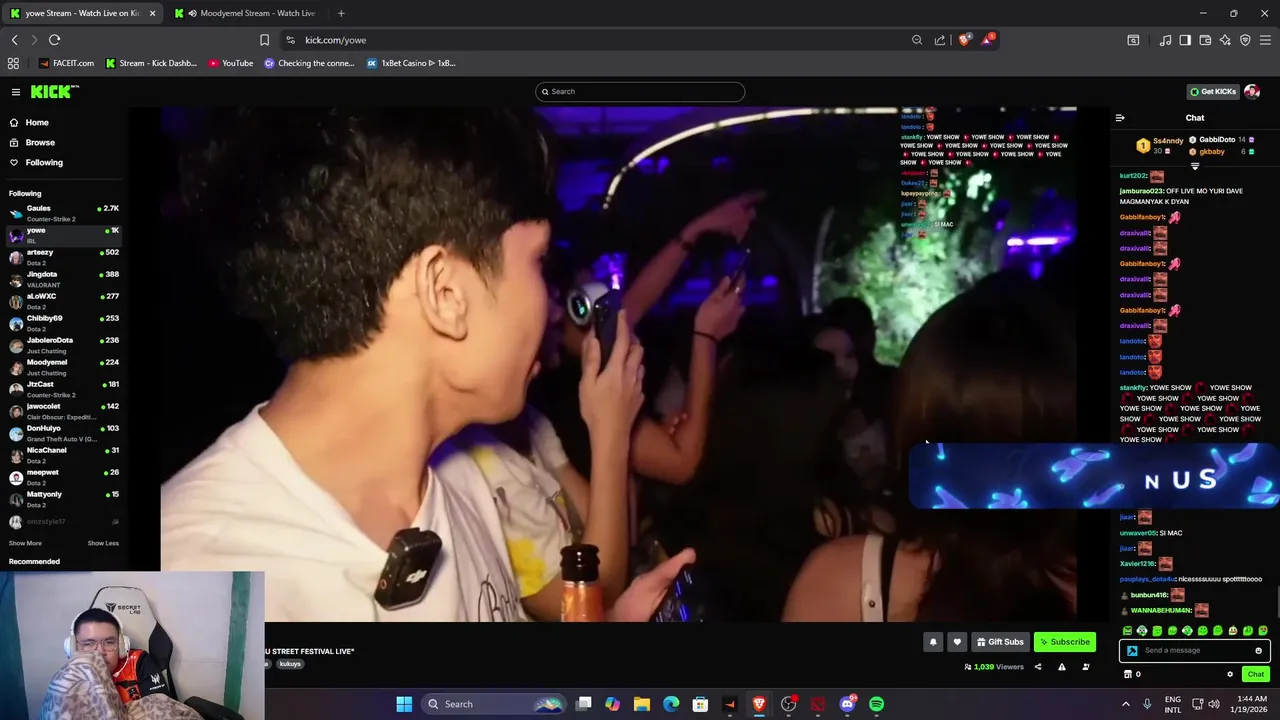Focus the Kick search box
Screen dimensions: 1280x720
click(x=640, y=91)
